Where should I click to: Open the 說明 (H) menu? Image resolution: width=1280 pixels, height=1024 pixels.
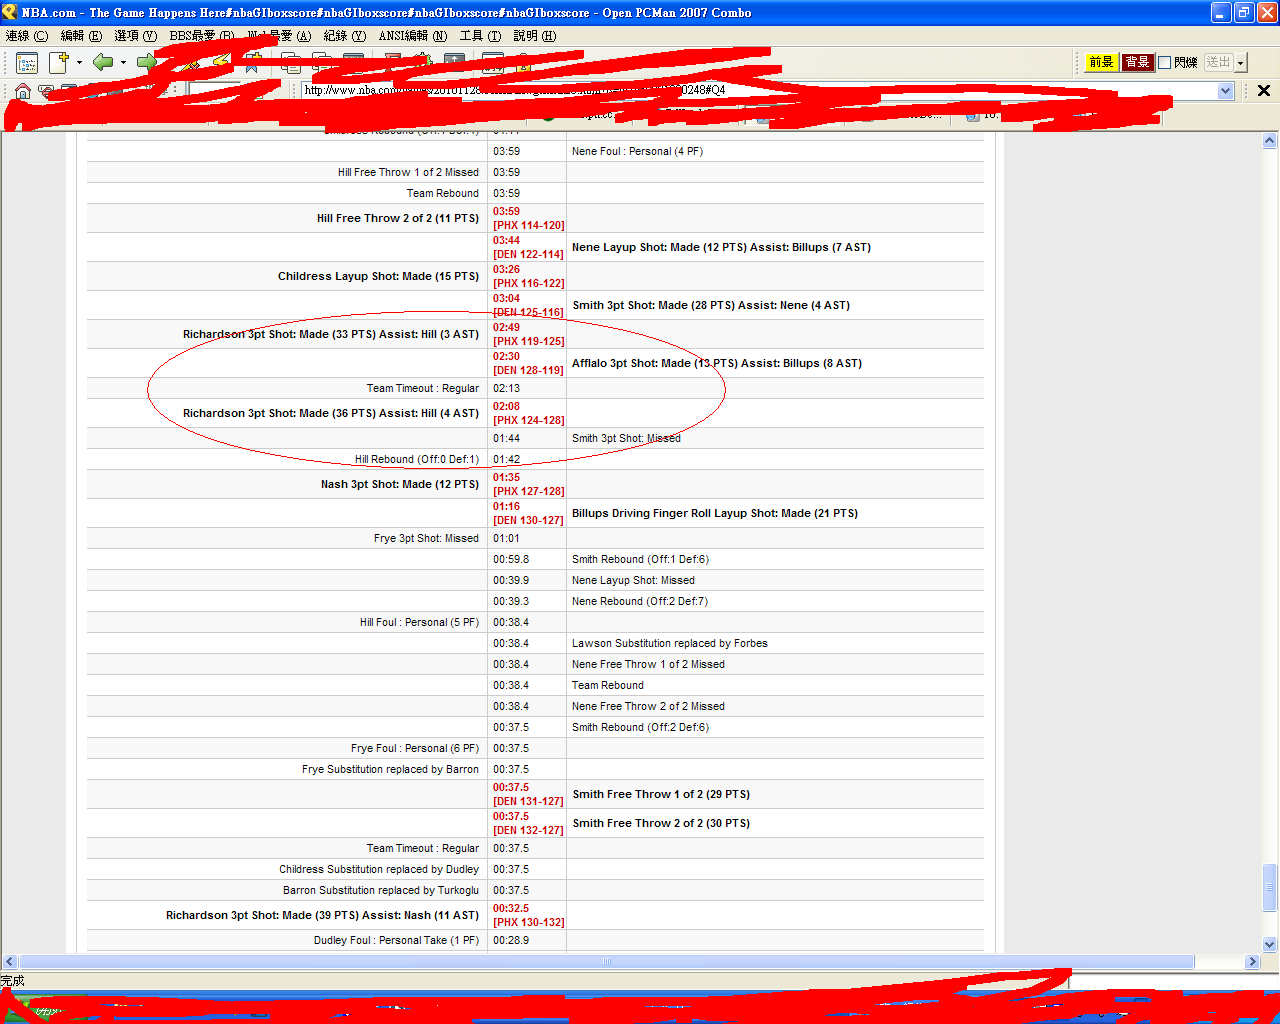coord(535,36)
